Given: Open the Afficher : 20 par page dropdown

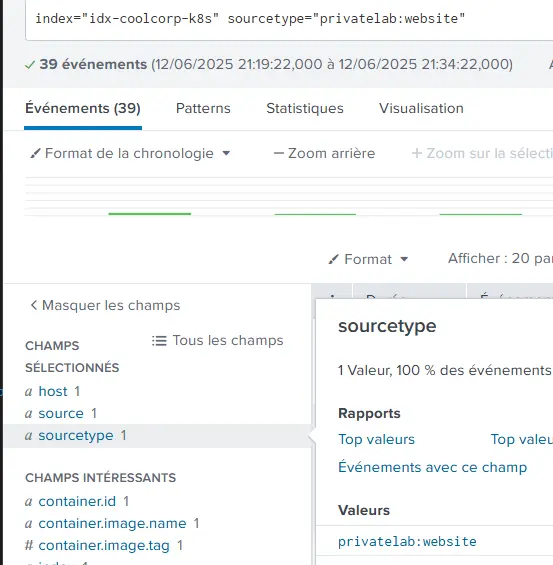Looking at the screenshot, I should pyautogui.click(x=500, y=258).
